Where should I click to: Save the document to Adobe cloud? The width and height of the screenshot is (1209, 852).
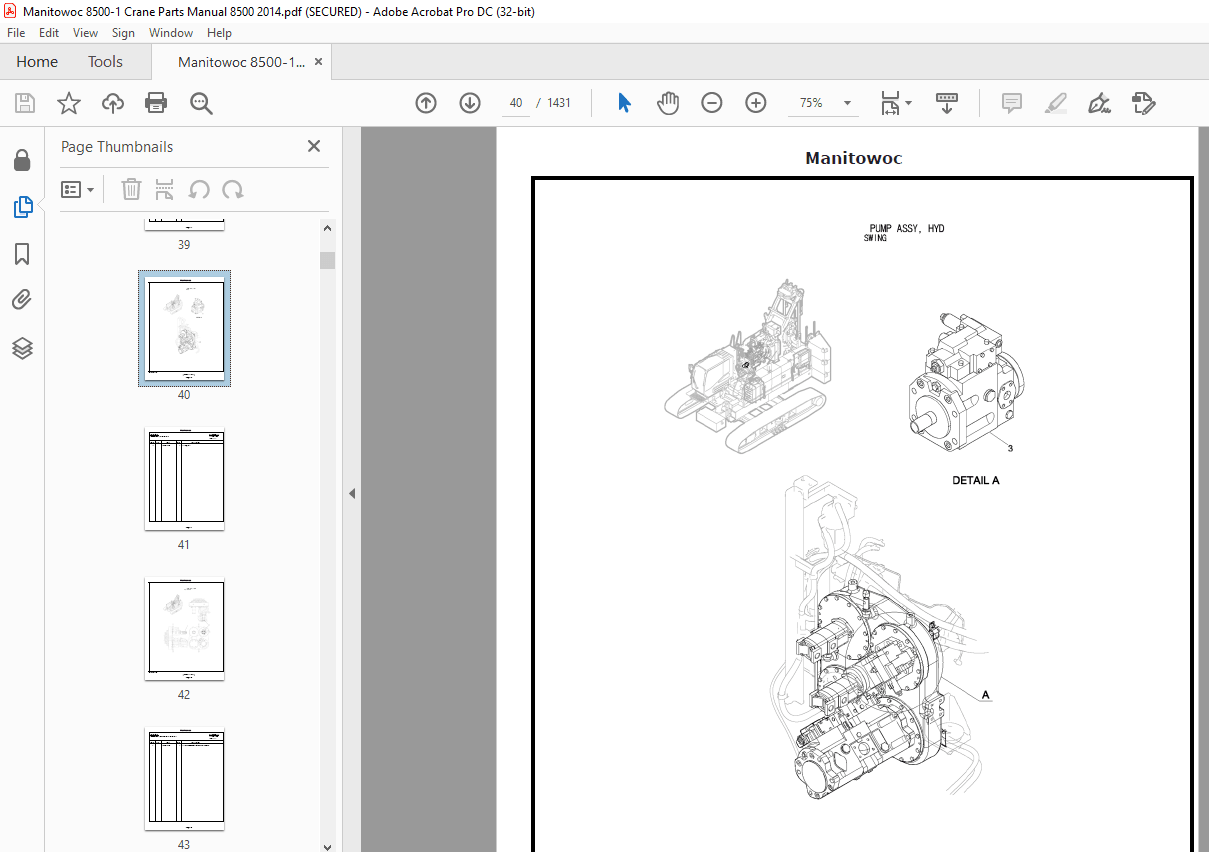point(112,103)
